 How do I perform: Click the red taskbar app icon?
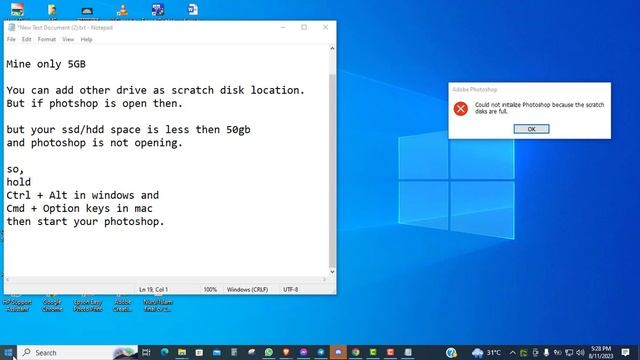(391, 352)
